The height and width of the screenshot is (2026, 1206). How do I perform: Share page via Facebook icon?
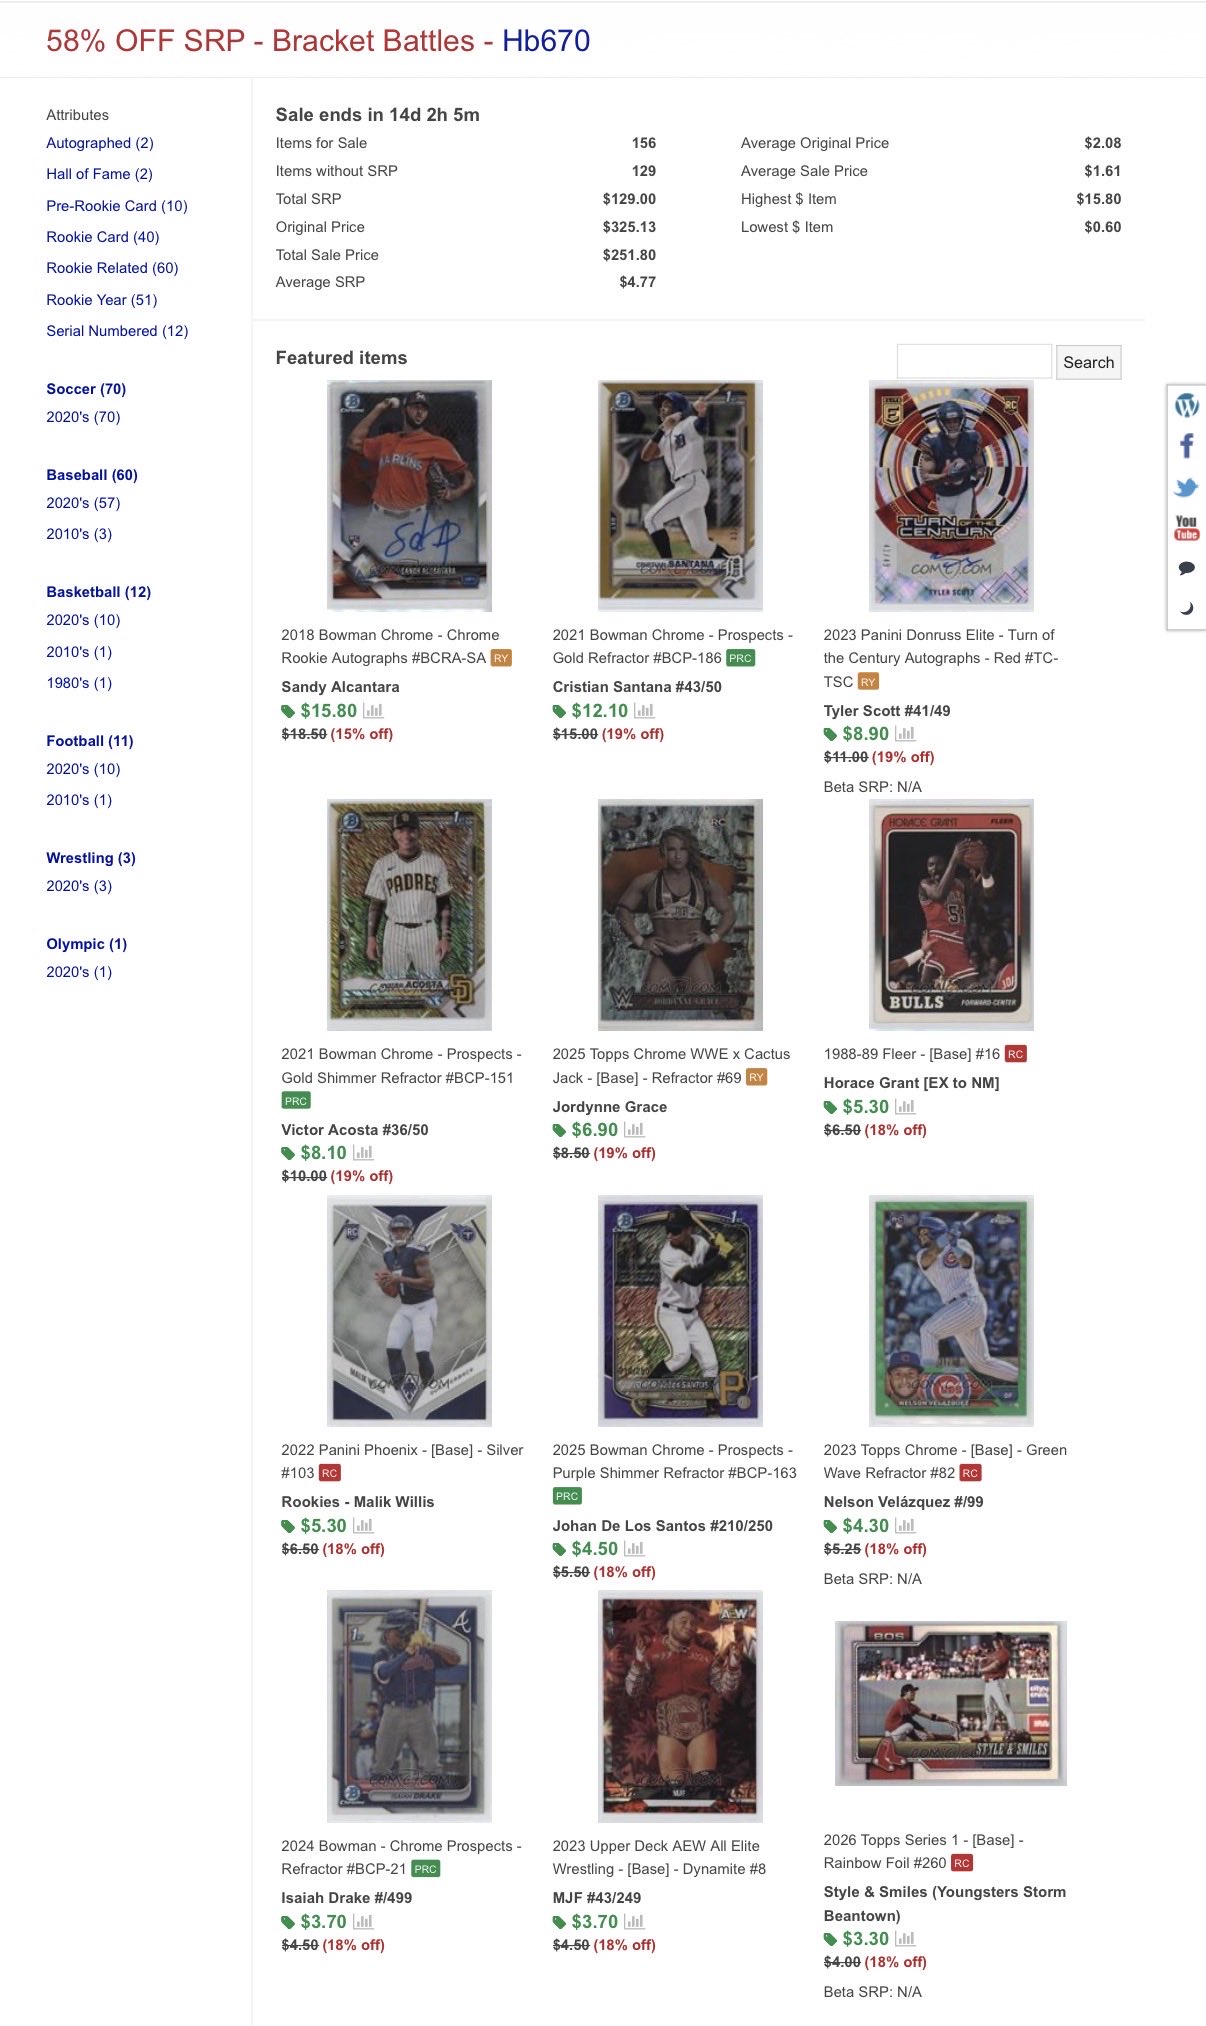tap(1186, 446)
